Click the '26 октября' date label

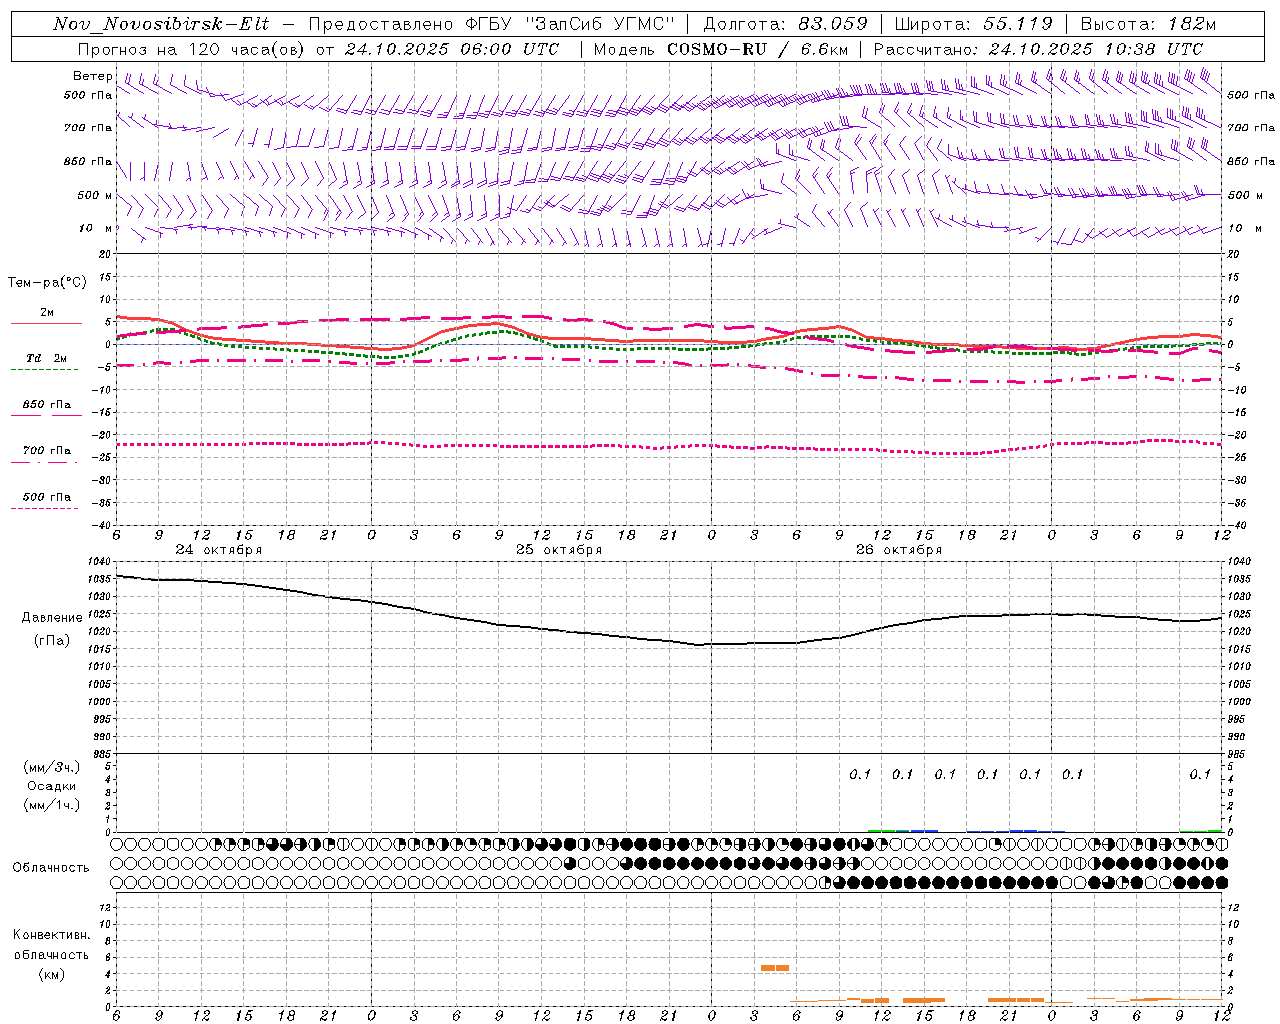click(899, 550)
